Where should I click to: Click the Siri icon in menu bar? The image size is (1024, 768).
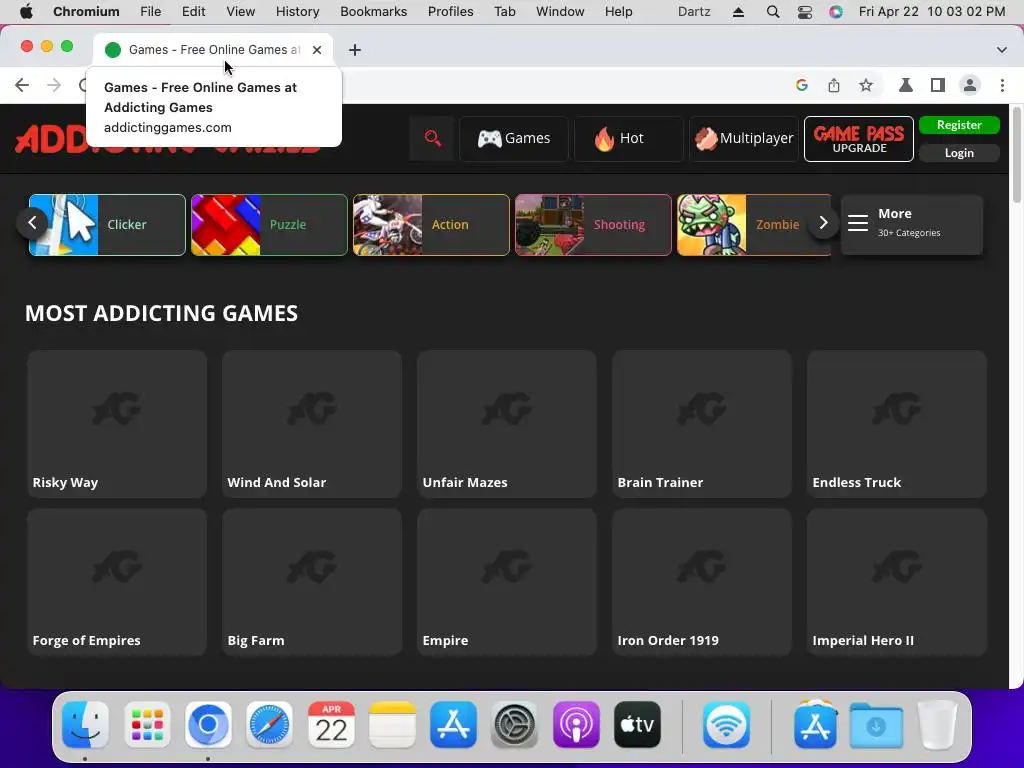click(x=836, y=12)
